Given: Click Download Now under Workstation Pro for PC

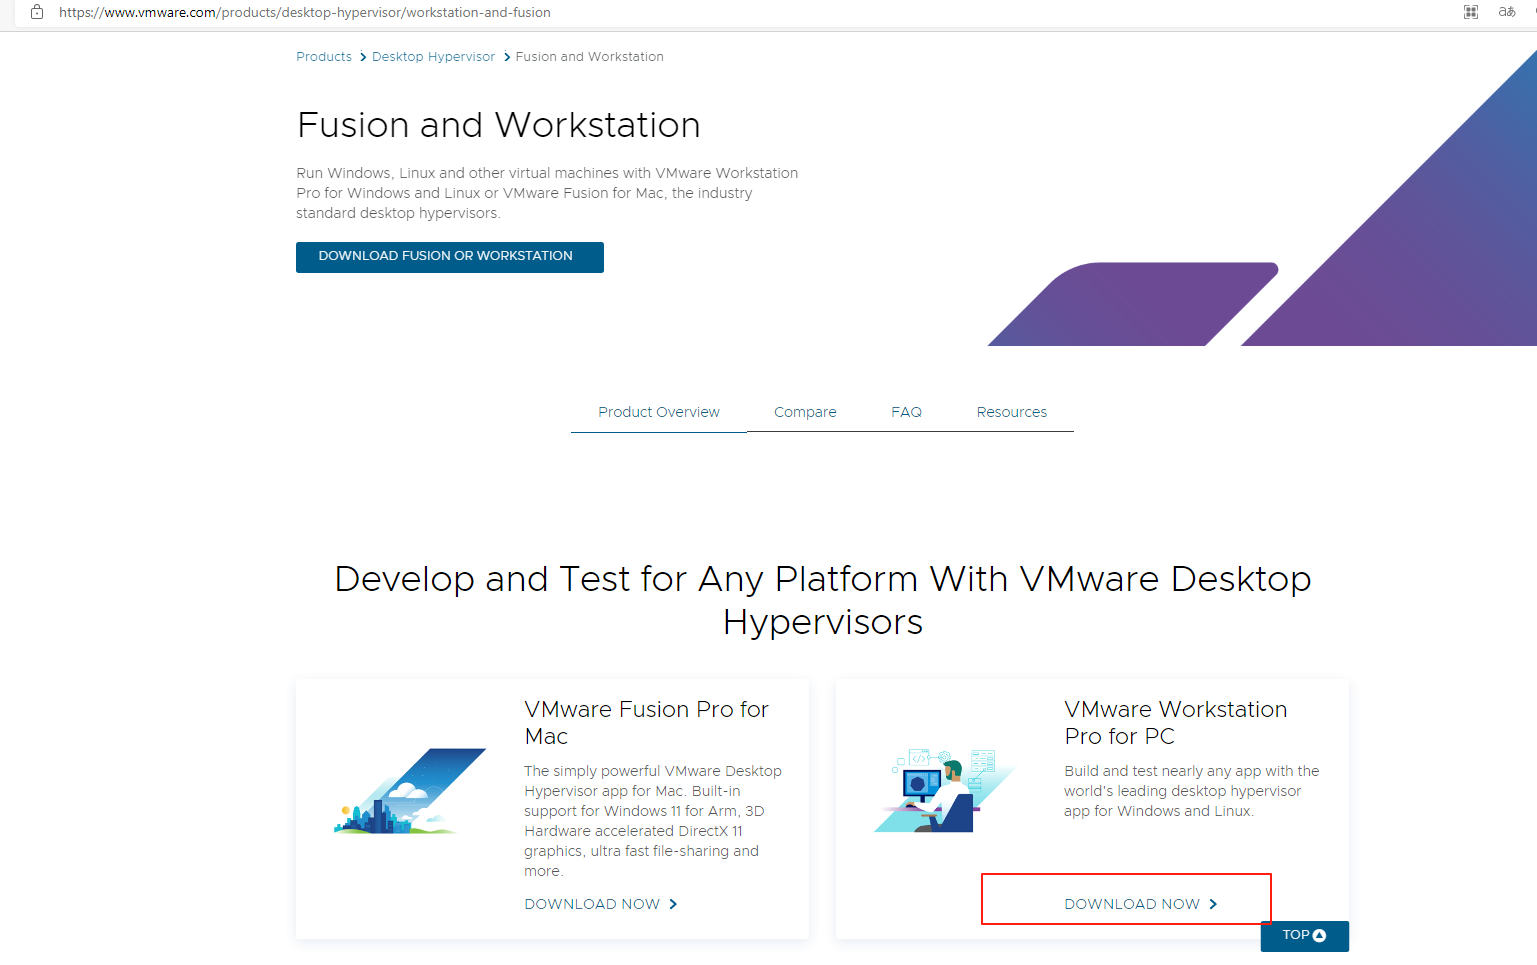Looking at the screenshot, I should coord(1141,904).
